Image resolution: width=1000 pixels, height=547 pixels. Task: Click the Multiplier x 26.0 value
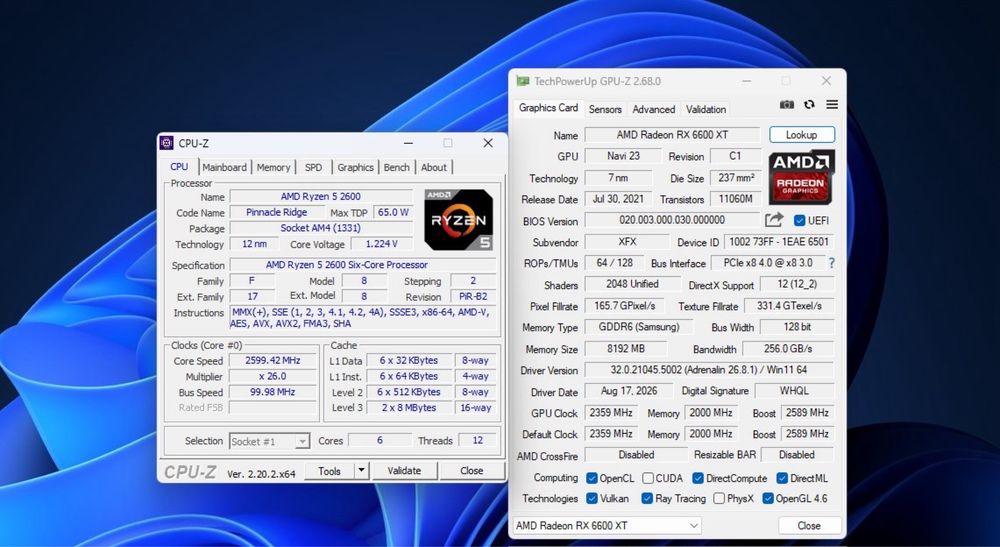pos(273,376)
